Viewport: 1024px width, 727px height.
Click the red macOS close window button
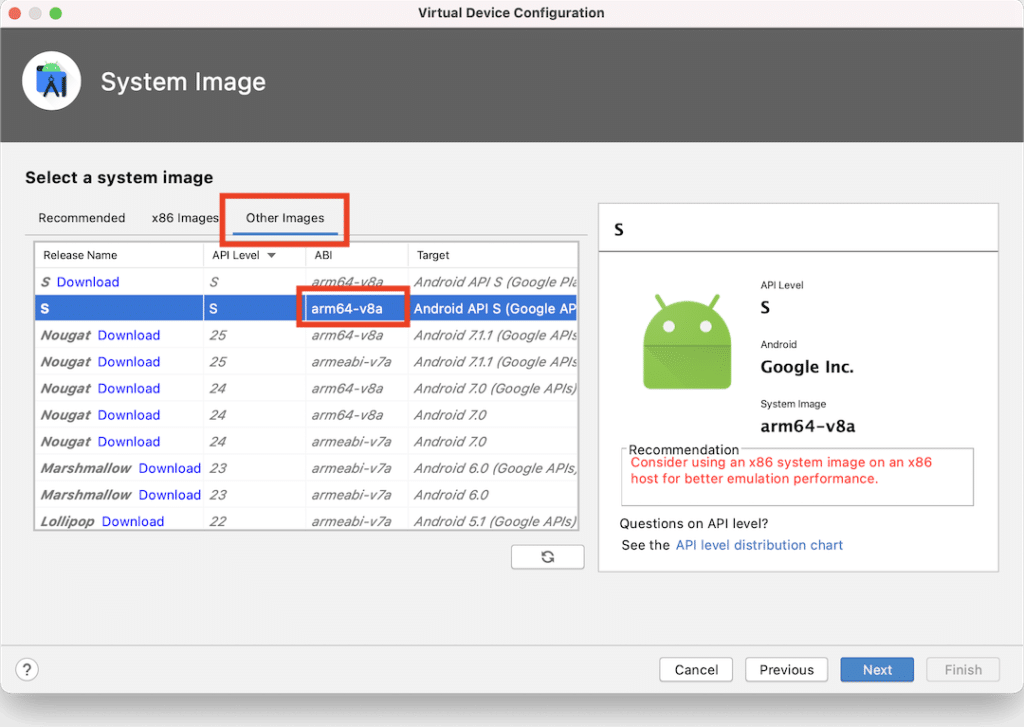(x=14, y=13)
